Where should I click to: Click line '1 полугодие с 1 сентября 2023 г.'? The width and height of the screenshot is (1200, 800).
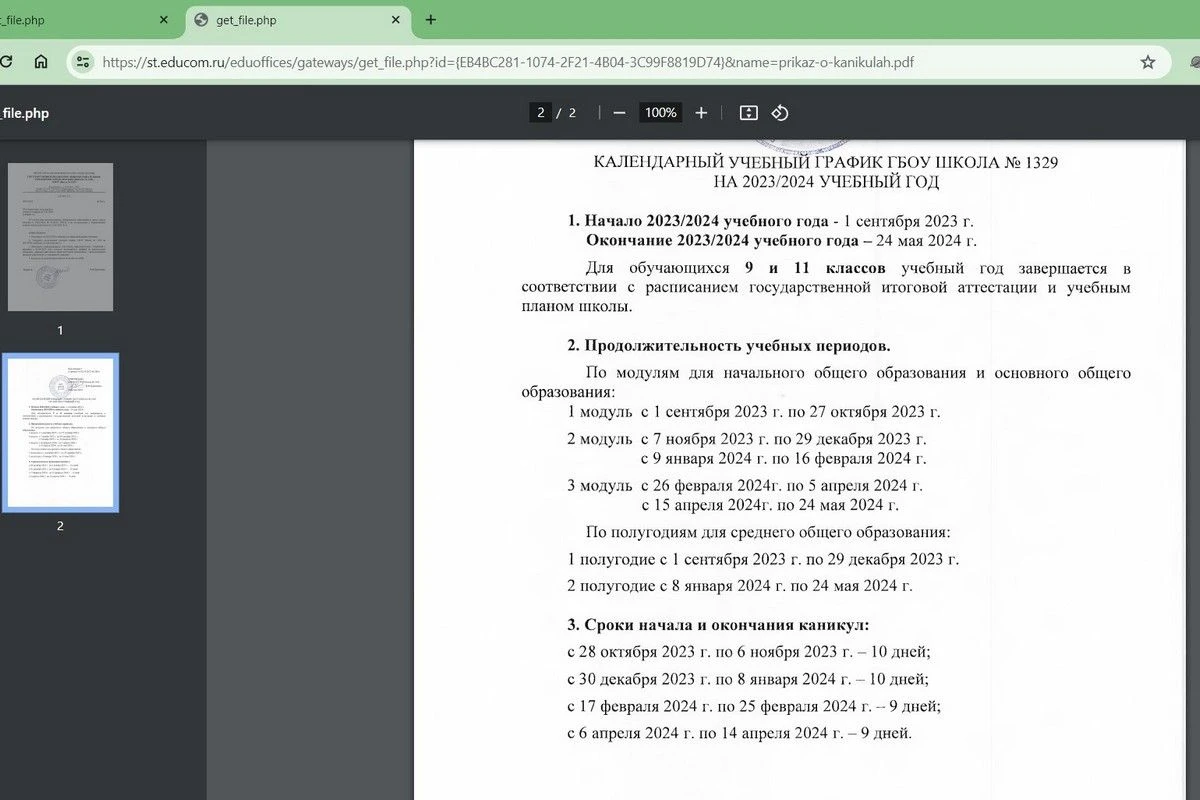(763, 559)
